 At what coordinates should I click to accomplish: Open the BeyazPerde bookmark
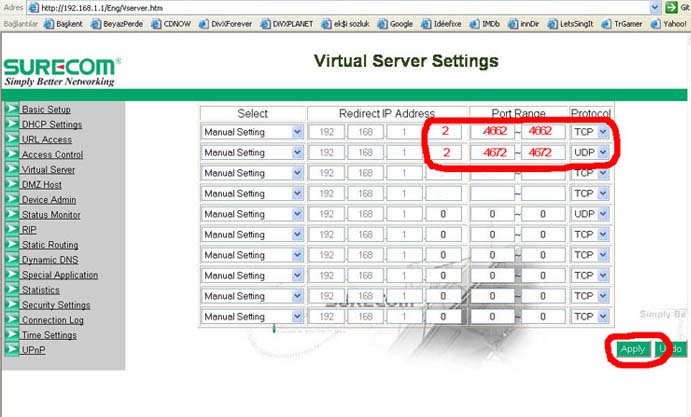117,24
